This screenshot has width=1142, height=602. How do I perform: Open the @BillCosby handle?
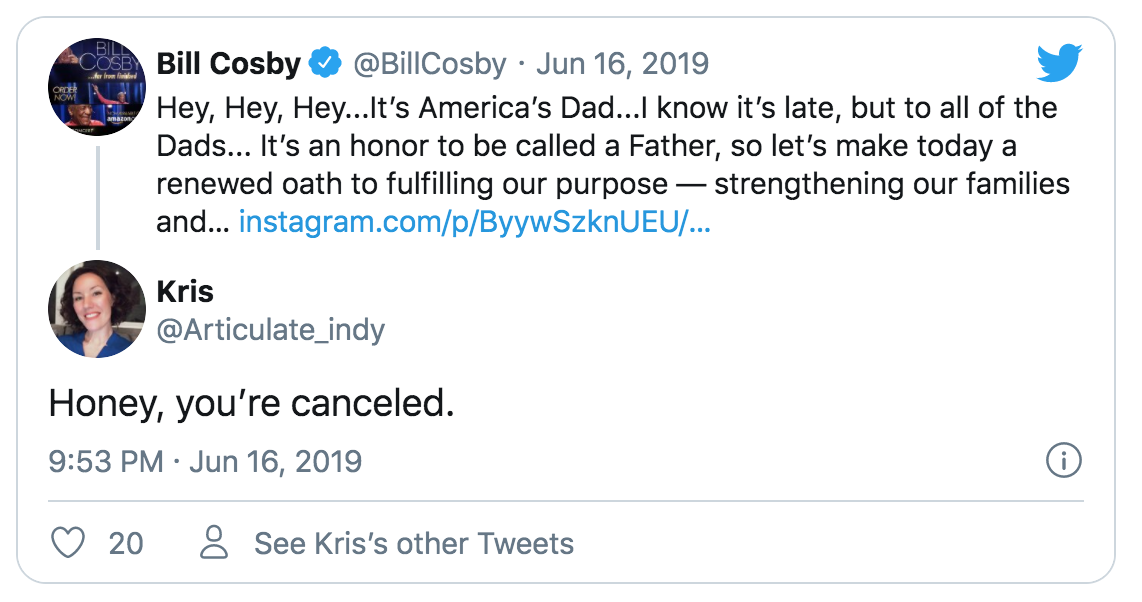point(432,64)
